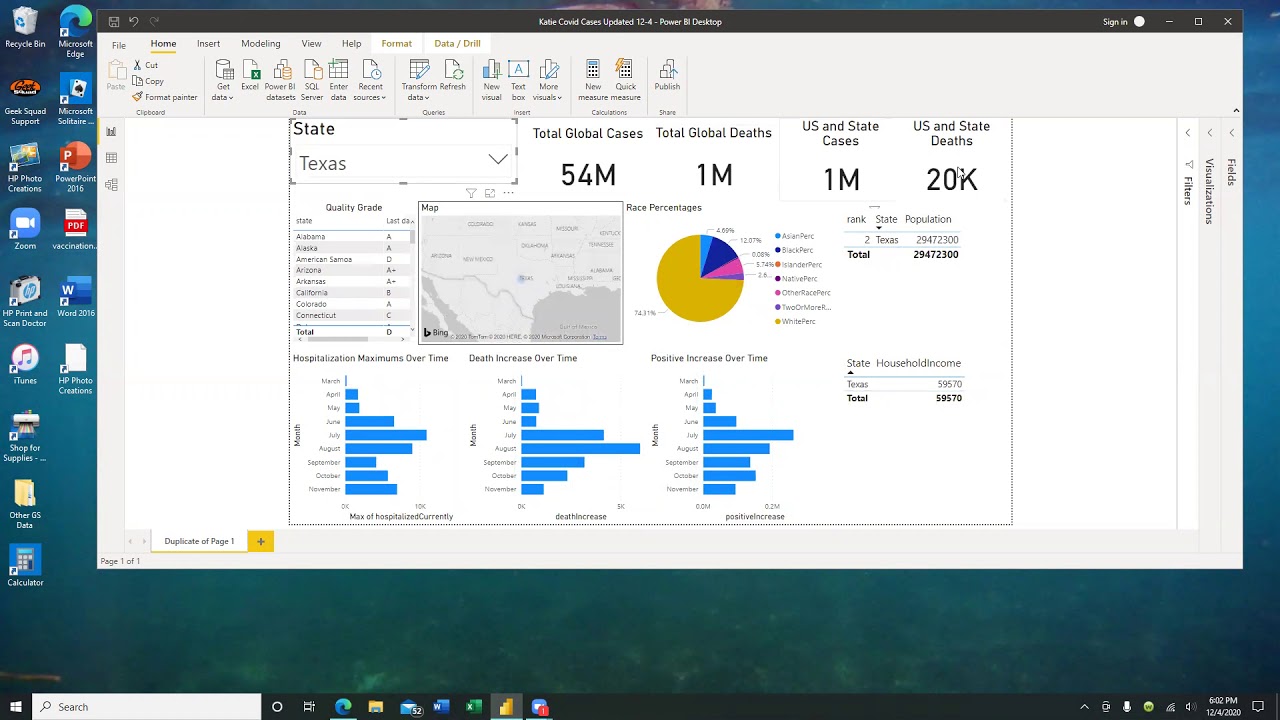Expand the Filters pane
Viewport: 1280px width, 720px height.
(x=1188, y=133)
